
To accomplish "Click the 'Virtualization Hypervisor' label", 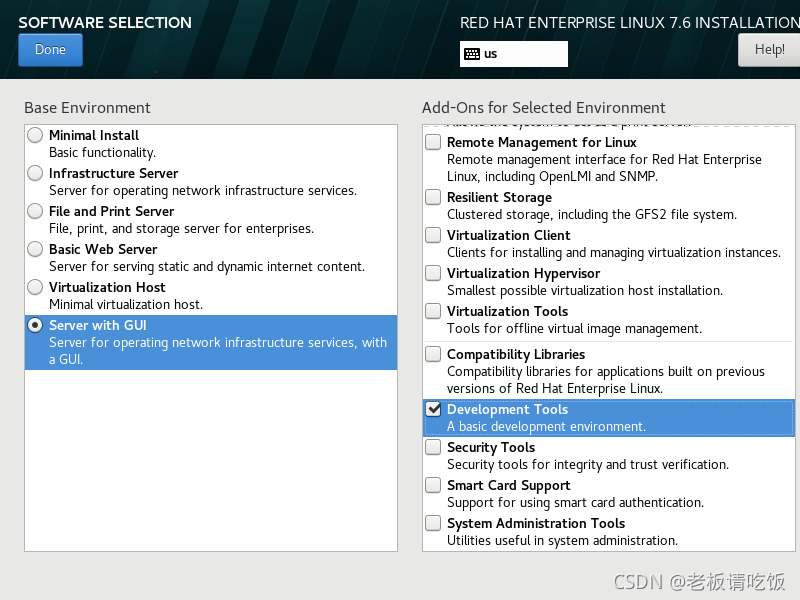I will tap(523, 273).
